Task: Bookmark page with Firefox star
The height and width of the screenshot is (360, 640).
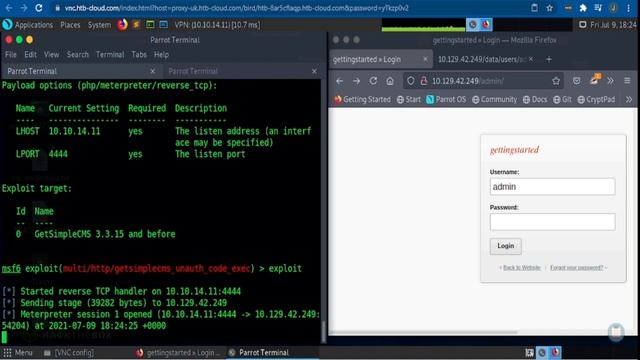Action: point(556,81)
